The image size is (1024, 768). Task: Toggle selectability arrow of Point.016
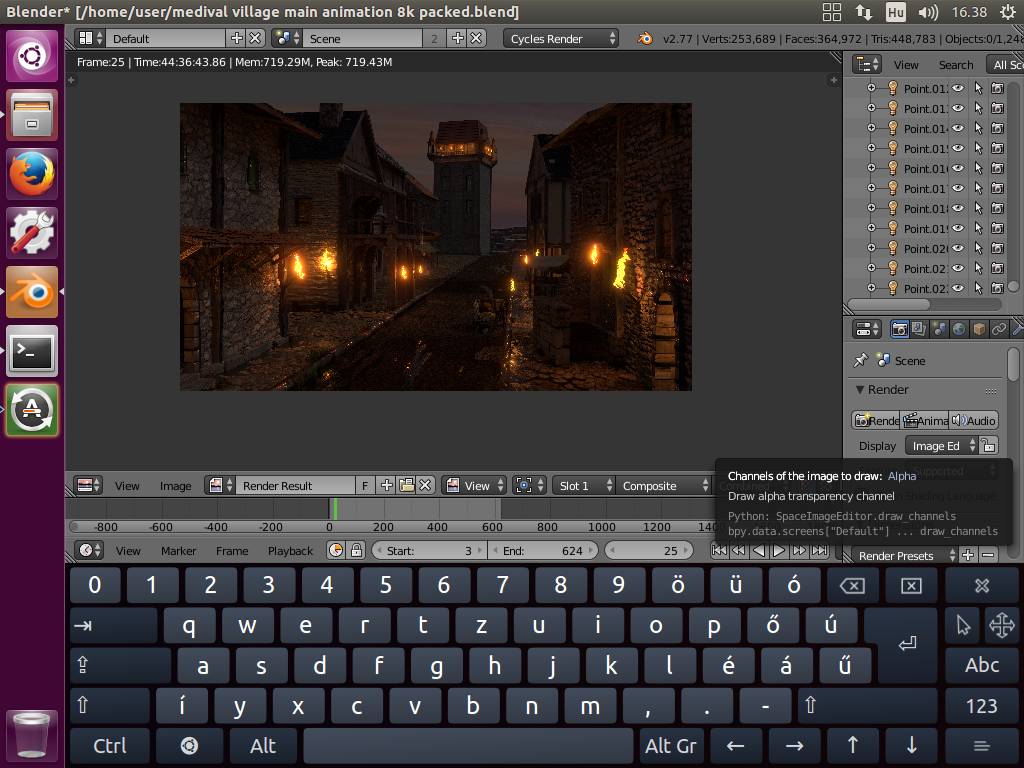(978, 168)
